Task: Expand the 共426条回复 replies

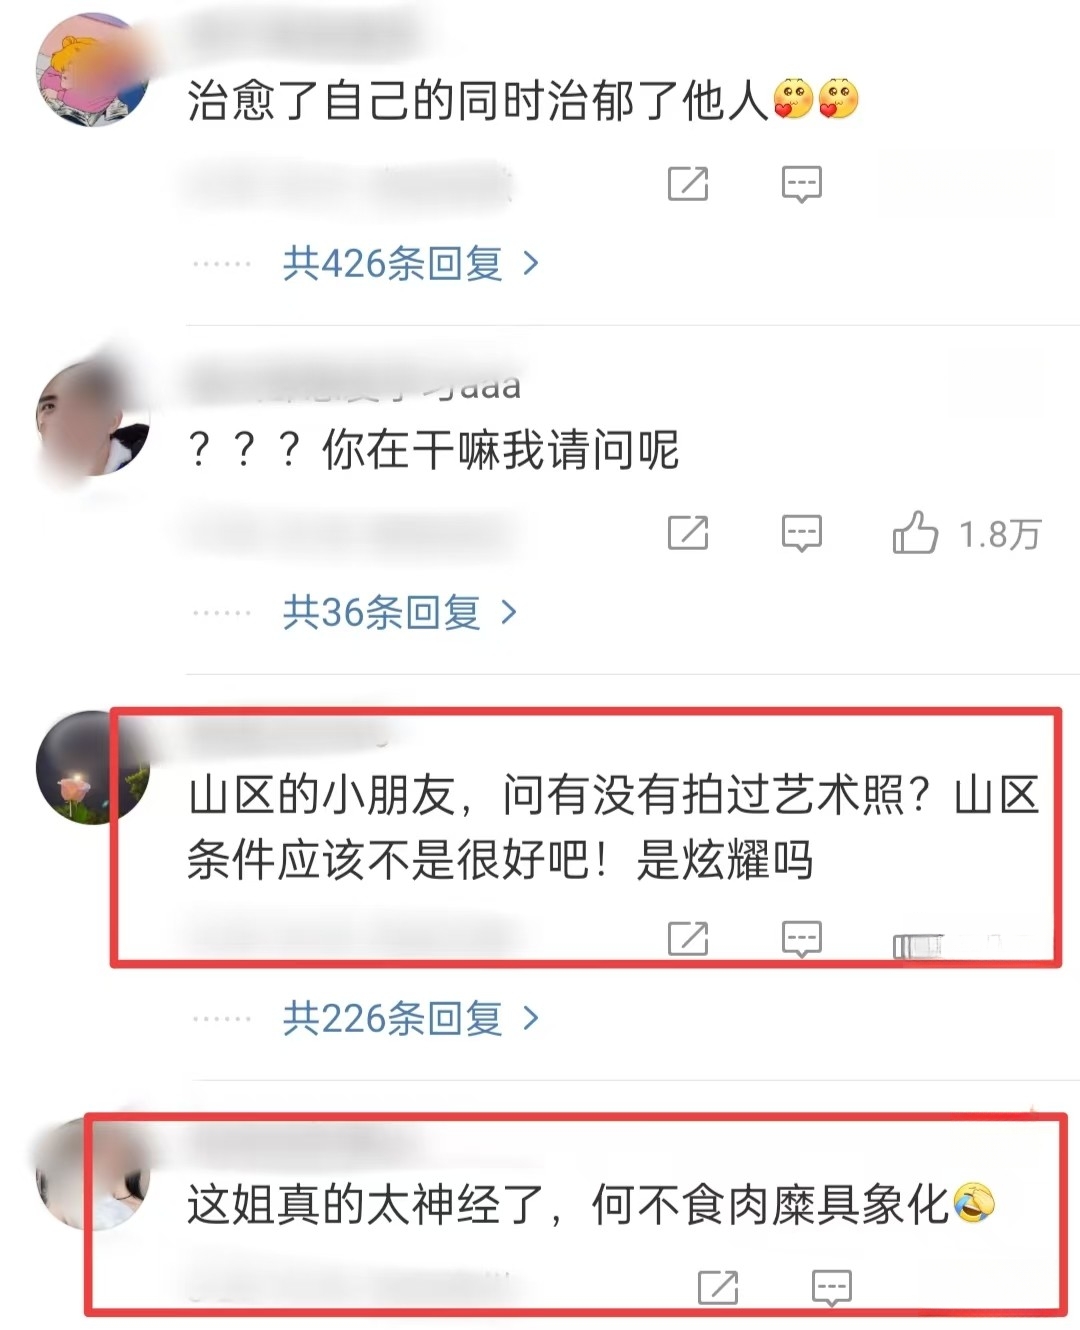Action: pyautogui.click(x=411, y=264)
